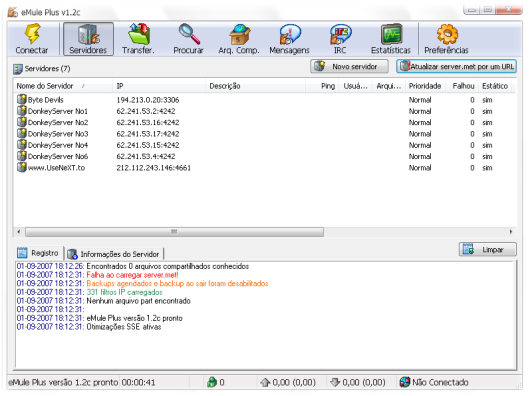Sort by Nome do Servidor column
530x396 pixels.
coord(63,86)
